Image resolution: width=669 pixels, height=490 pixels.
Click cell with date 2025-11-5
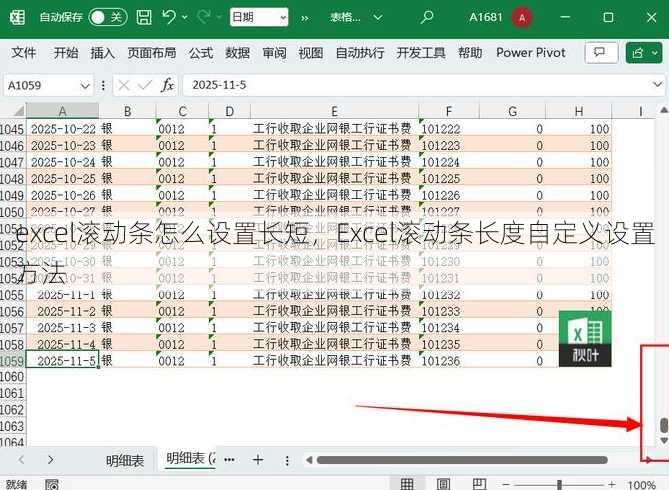pyautogui.click(x=63, y=361)
